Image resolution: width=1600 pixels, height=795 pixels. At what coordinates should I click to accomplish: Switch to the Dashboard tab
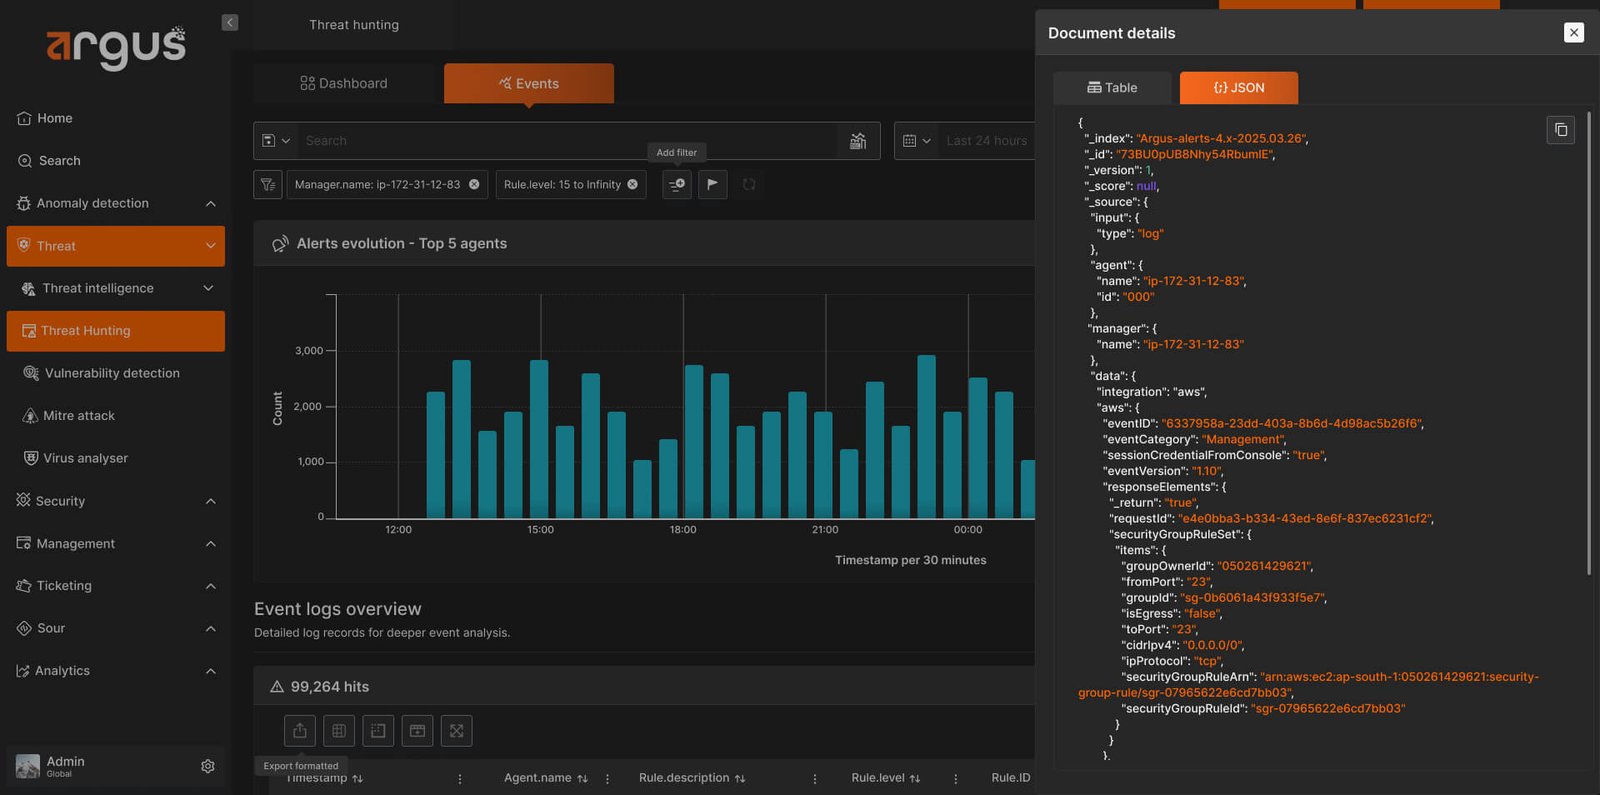click(x=344, y=83)
